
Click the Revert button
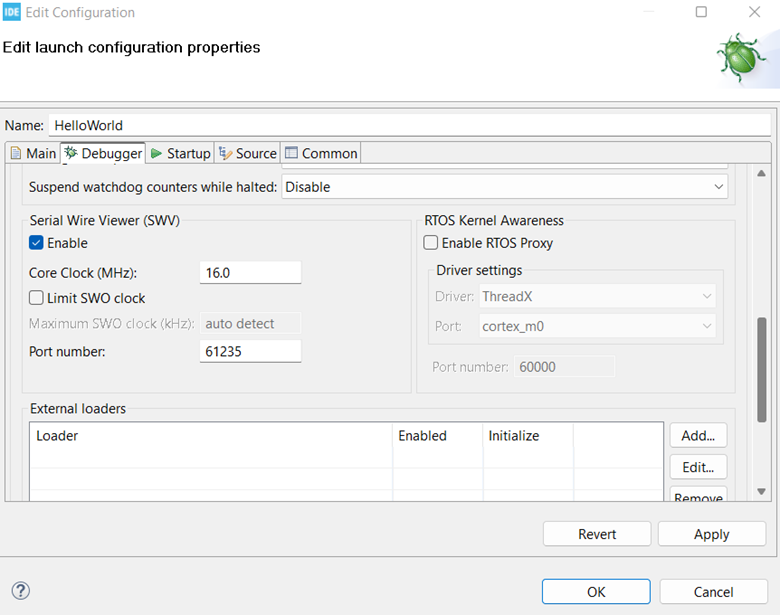(597, 534)
